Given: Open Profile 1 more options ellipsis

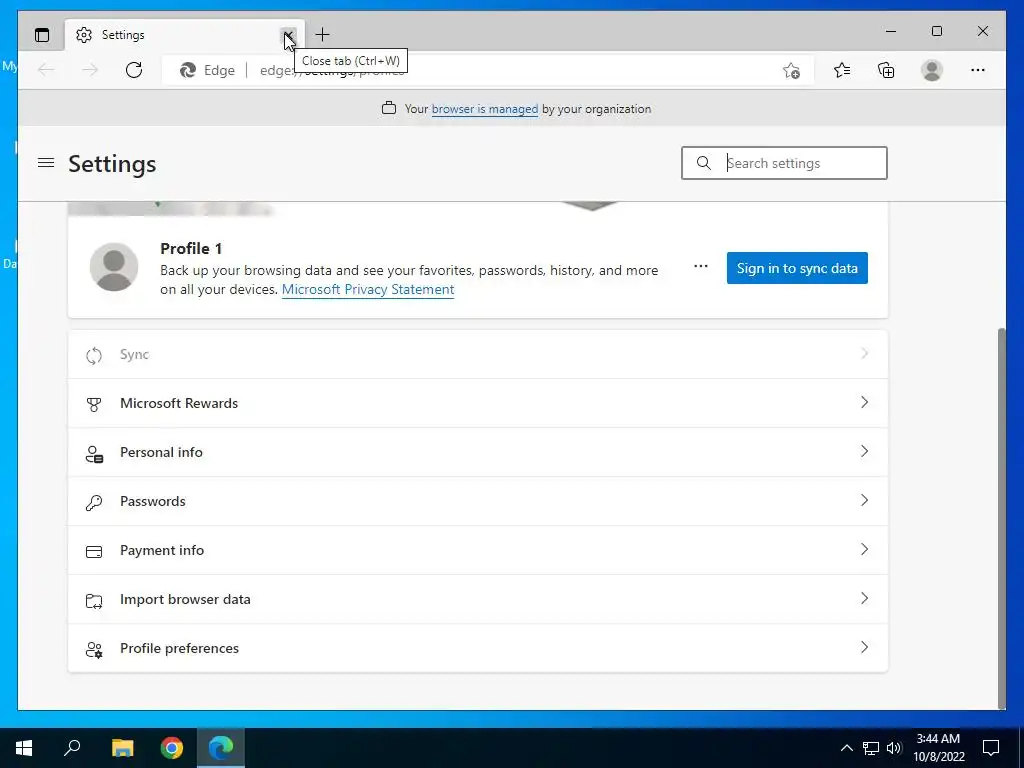Looking at the screenshot, I should coord(701,266).
